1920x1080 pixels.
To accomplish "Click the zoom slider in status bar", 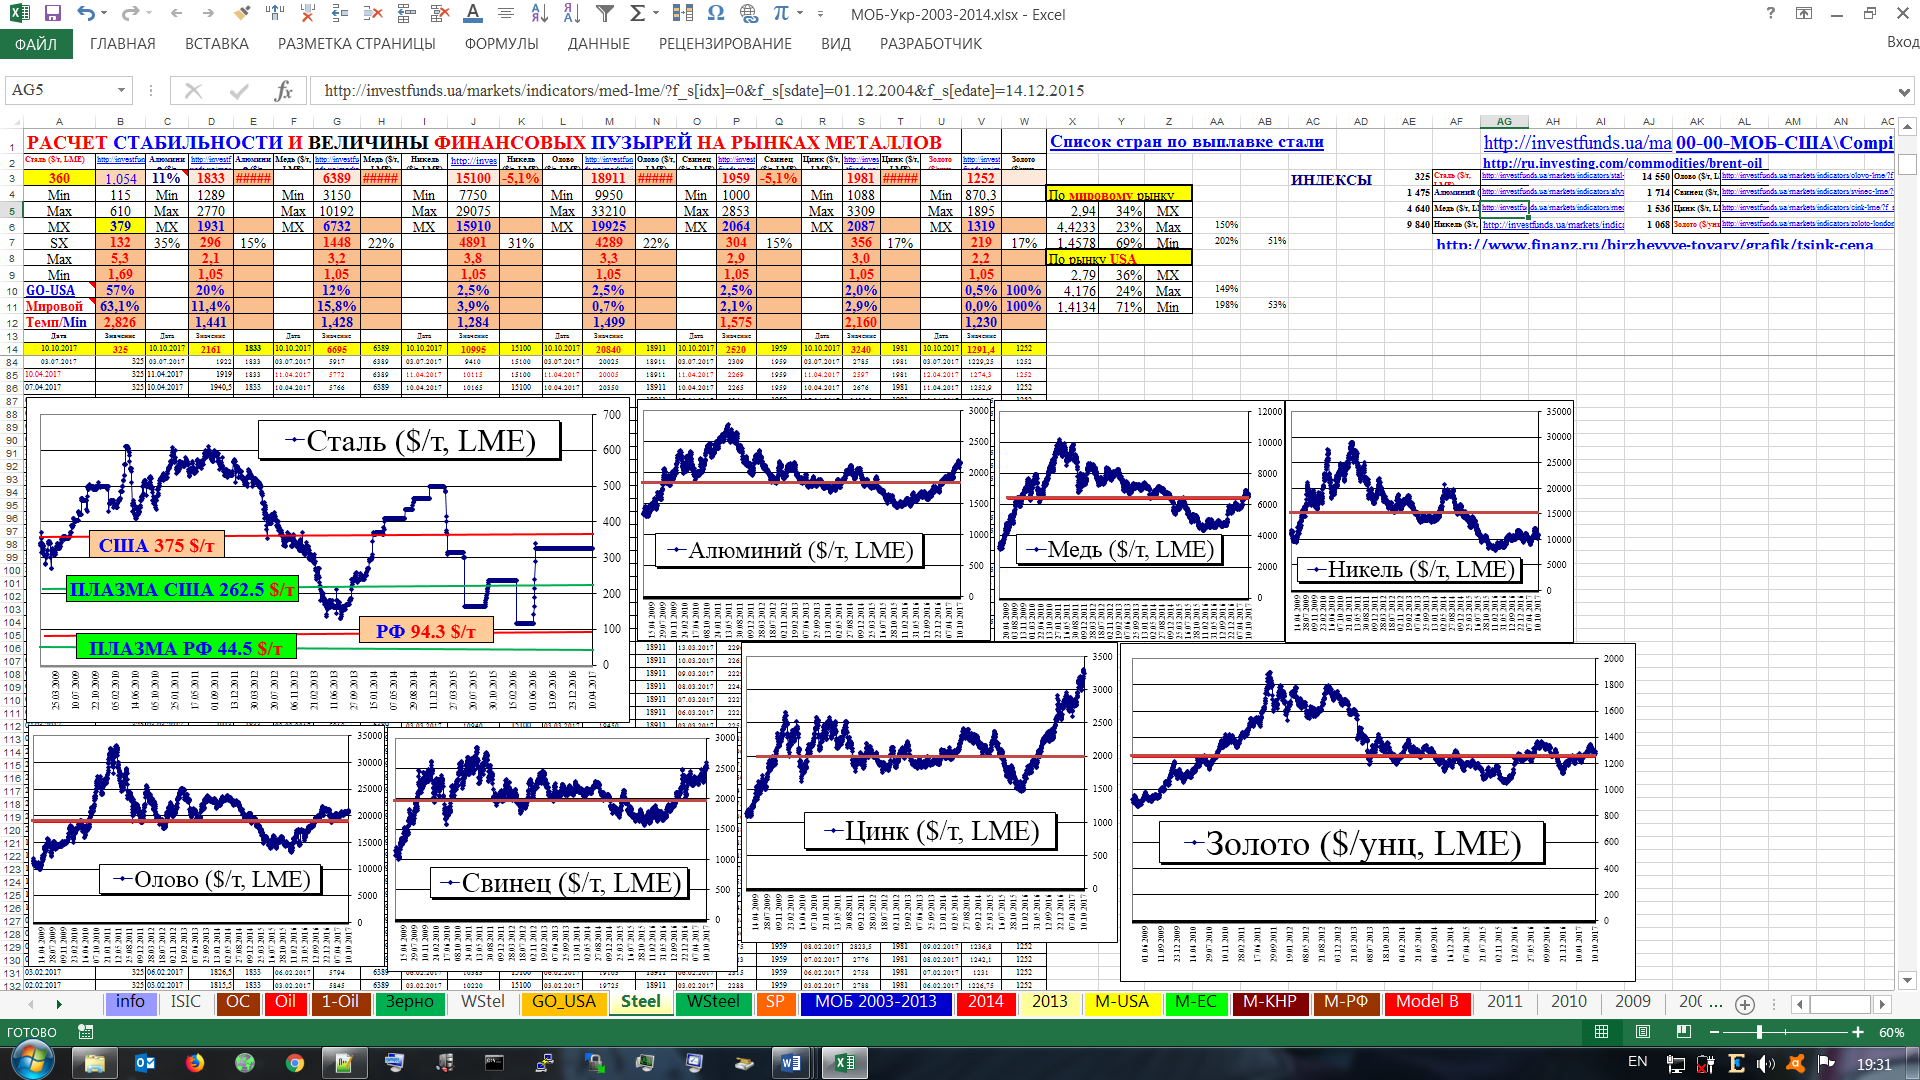I will click(x=1759, y=1032).
